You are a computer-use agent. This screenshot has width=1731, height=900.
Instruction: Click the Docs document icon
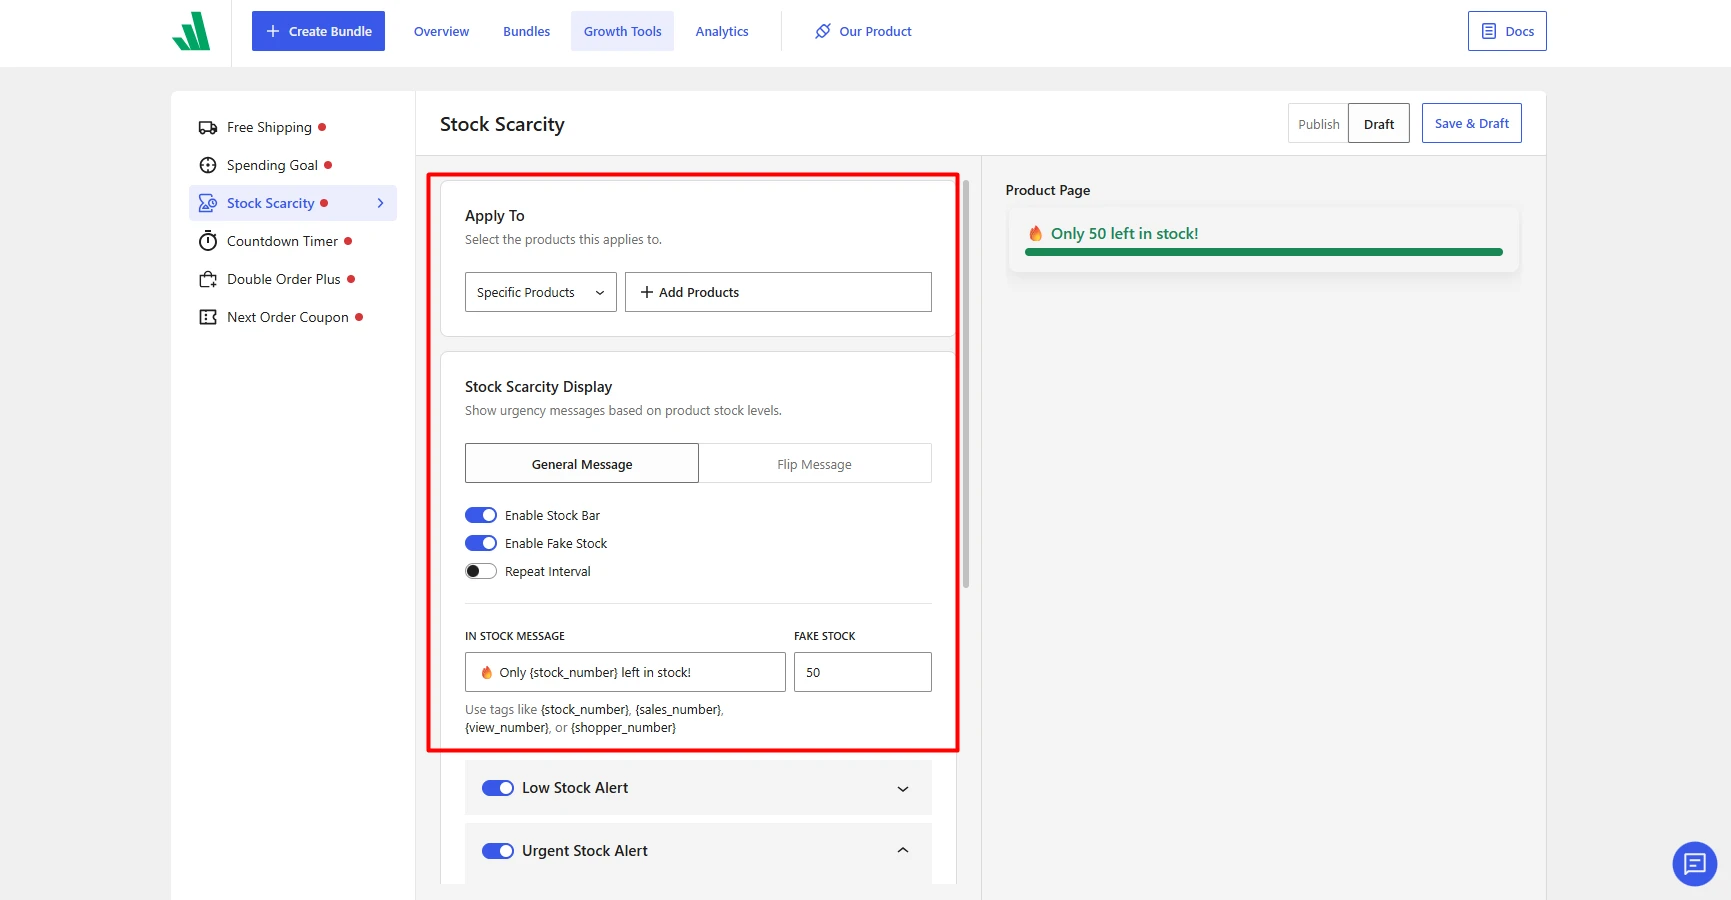coord(1489,31)
